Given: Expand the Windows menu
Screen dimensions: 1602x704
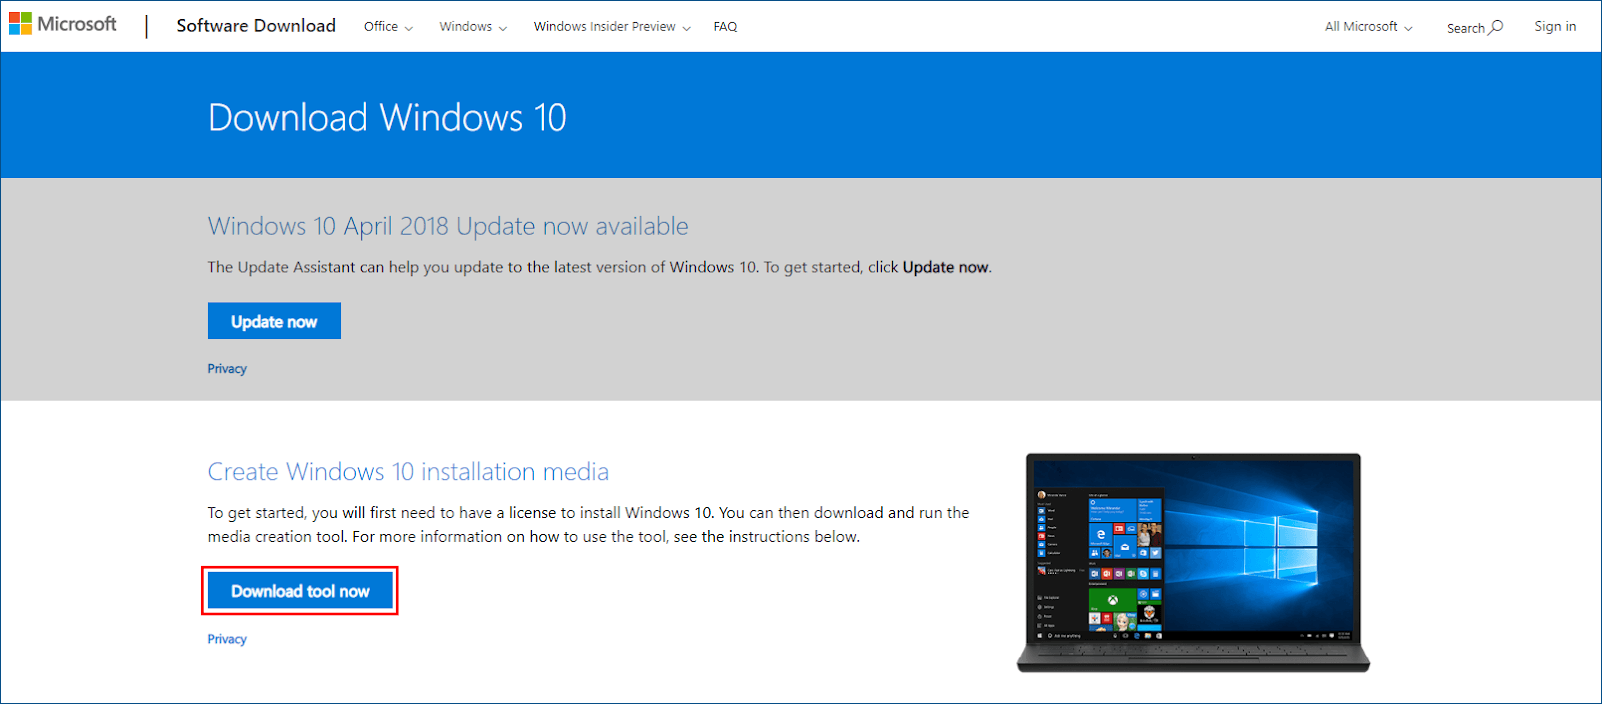Looking at the screenshot, I should pos(473,27).
